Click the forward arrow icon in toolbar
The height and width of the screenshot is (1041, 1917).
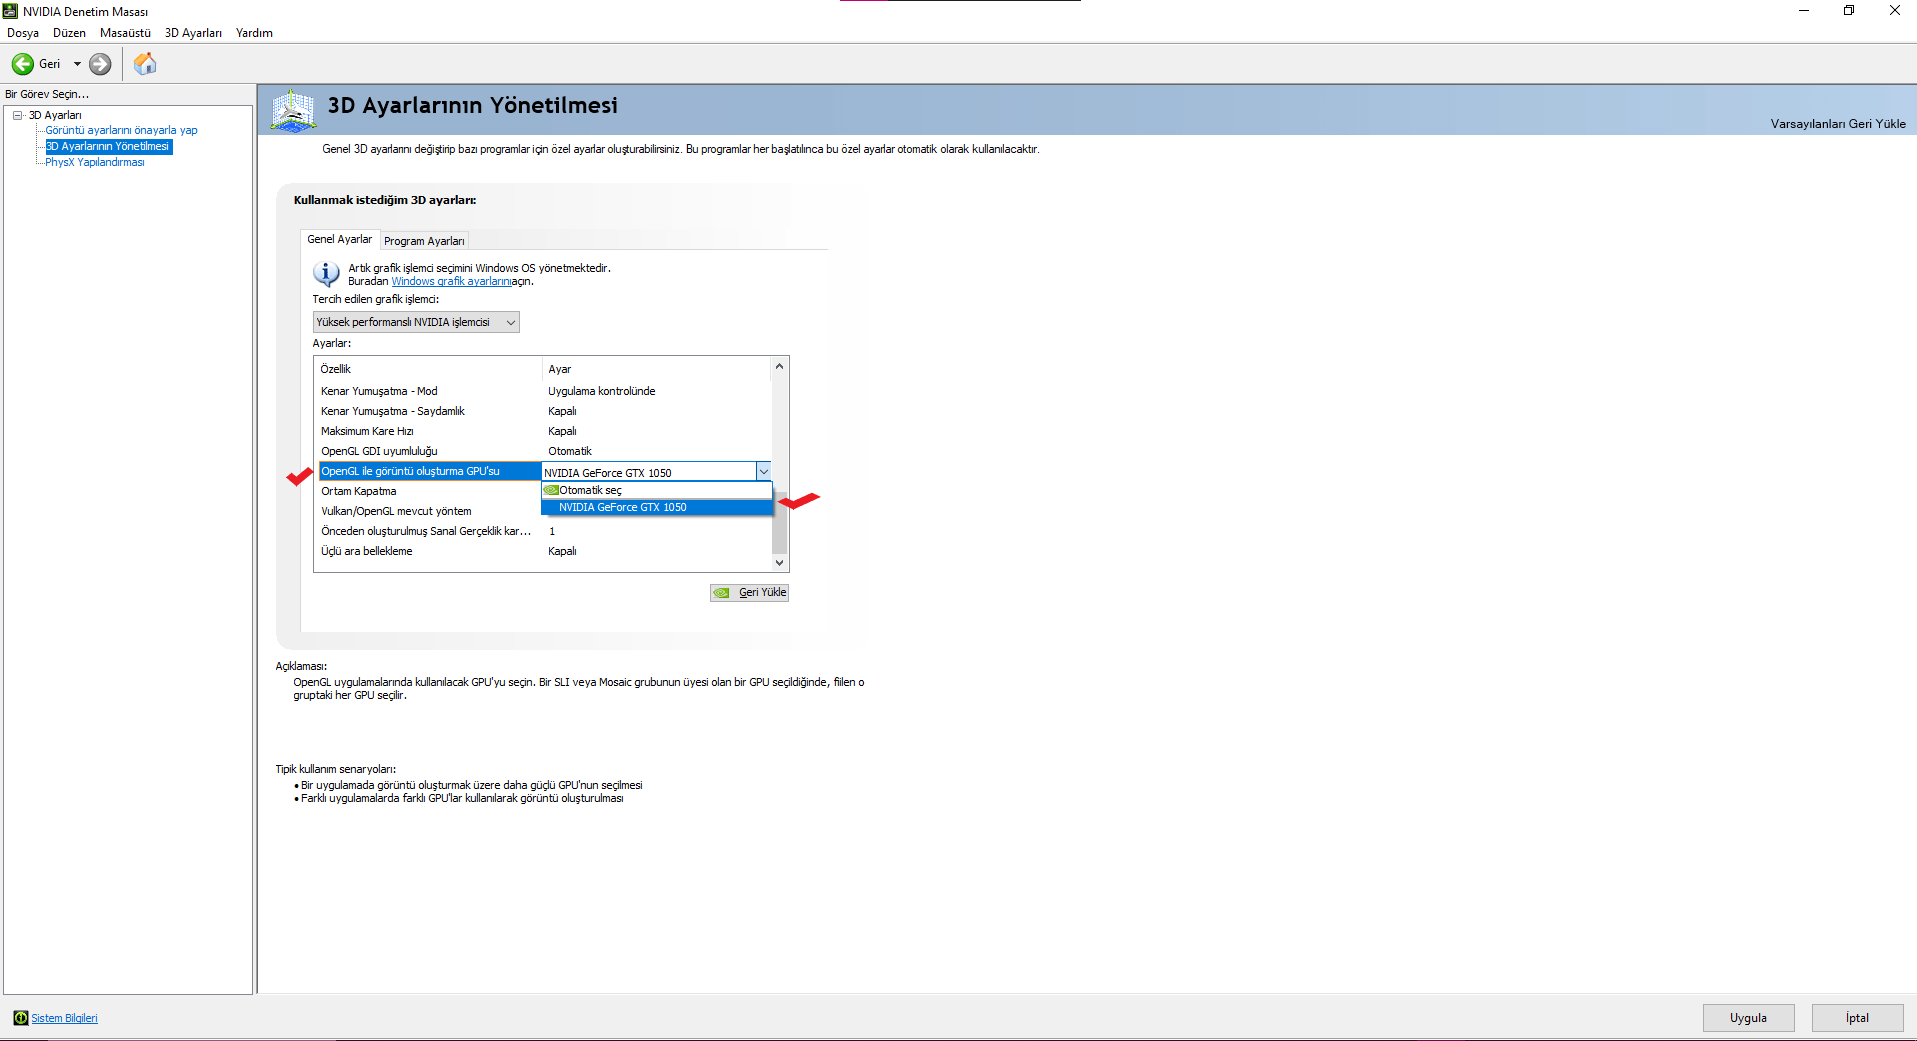click(100, 64)
